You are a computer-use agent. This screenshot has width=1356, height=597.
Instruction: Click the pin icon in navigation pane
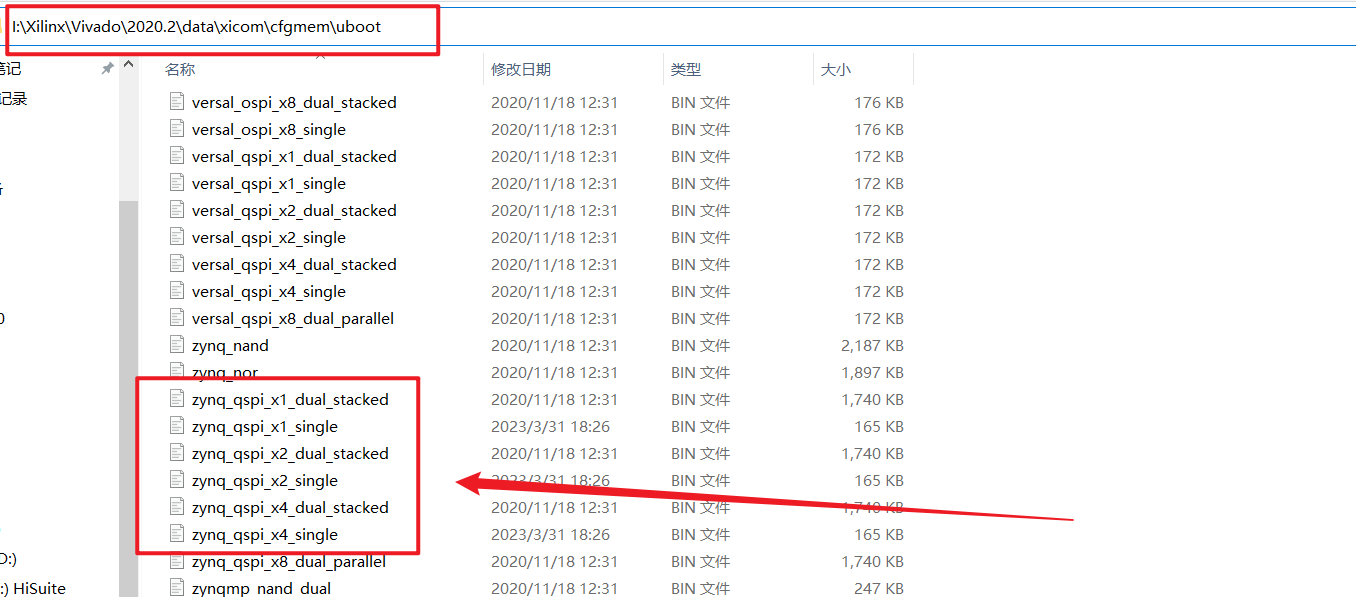tap(107, 69)
